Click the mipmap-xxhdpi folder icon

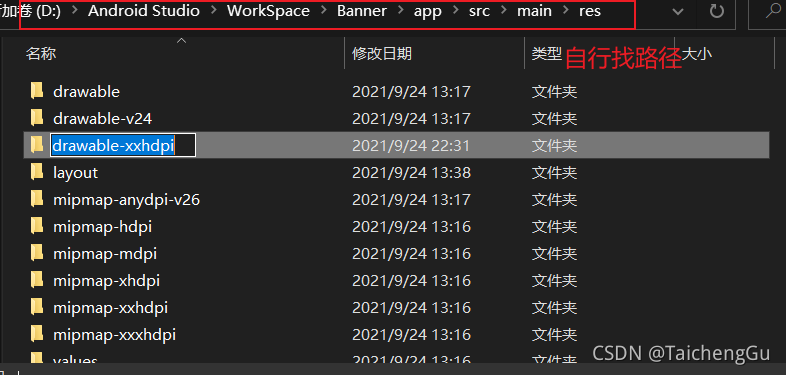click(x=37, y=307)
